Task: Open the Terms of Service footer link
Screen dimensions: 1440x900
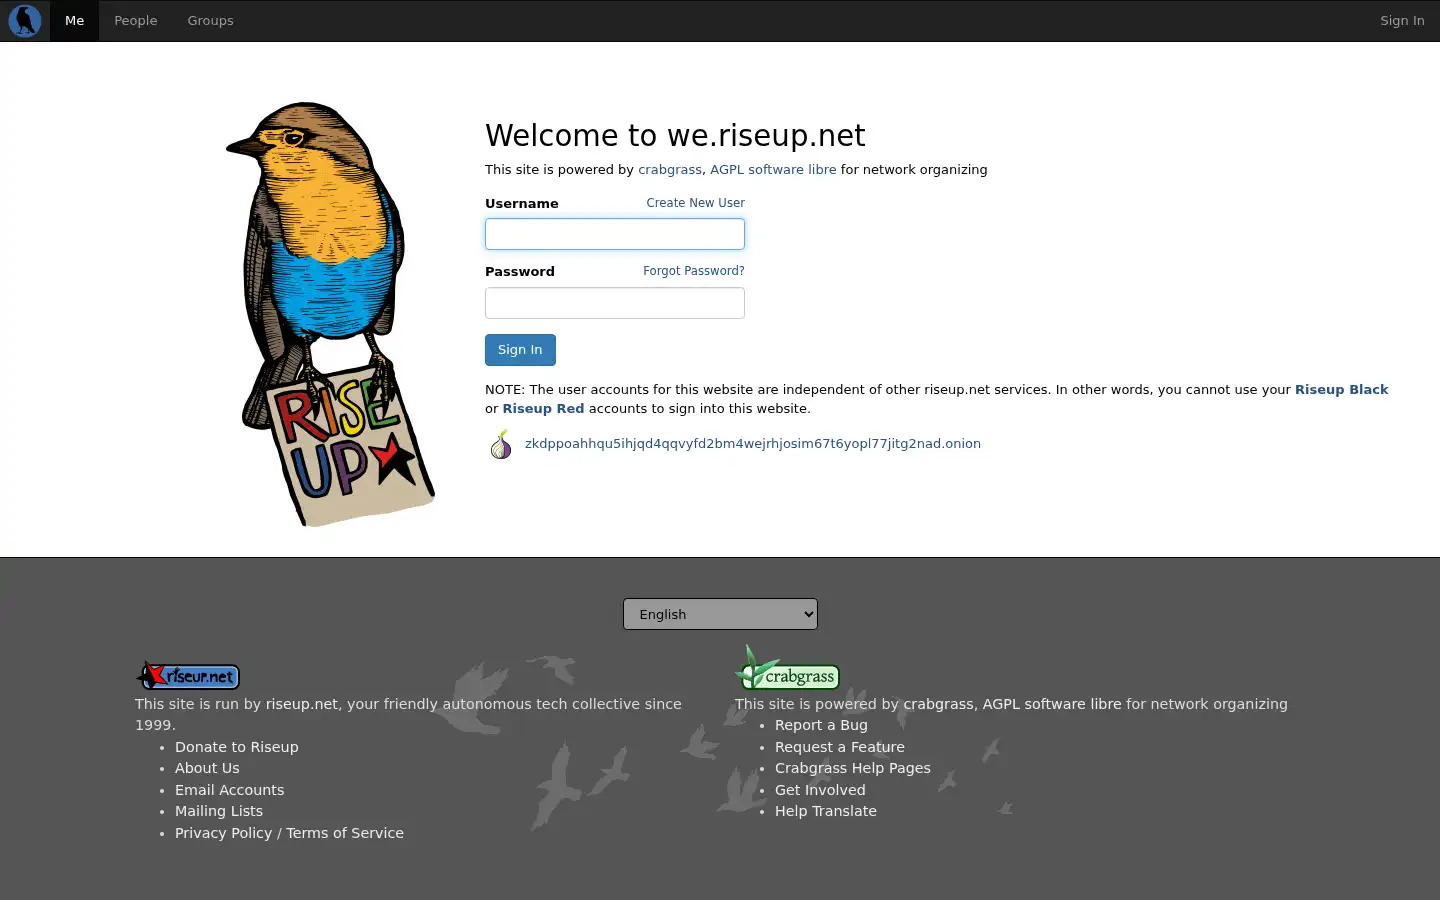Action: click(x=345, y=833)
